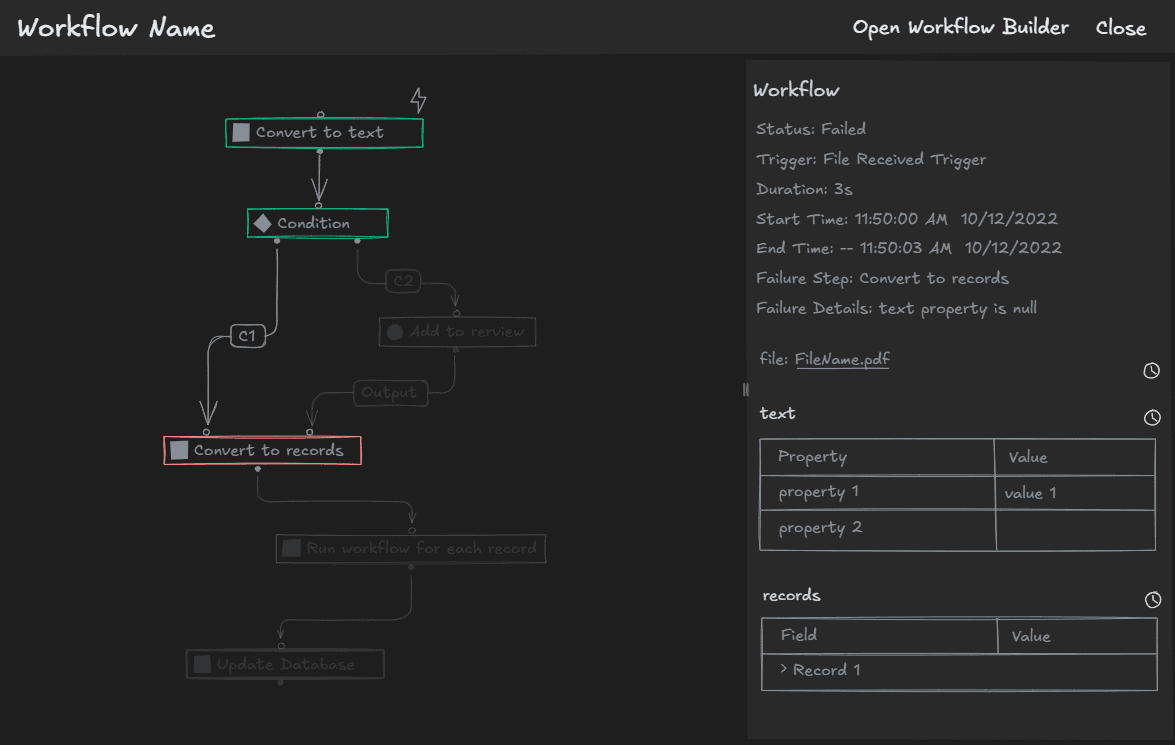
Task: Click the square icon on Convert to text node
Action: point(240,131)
